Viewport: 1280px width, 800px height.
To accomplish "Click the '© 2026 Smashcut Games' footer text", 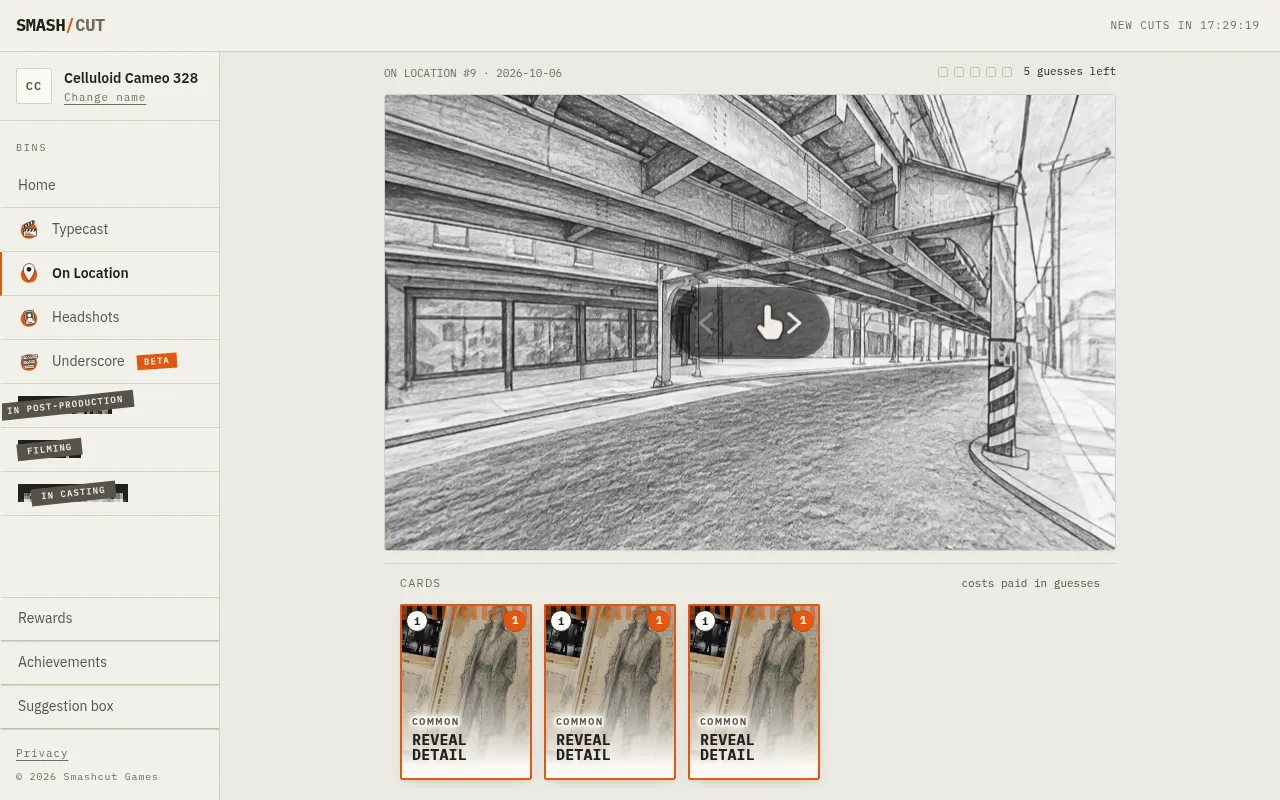I will [87, 777].
